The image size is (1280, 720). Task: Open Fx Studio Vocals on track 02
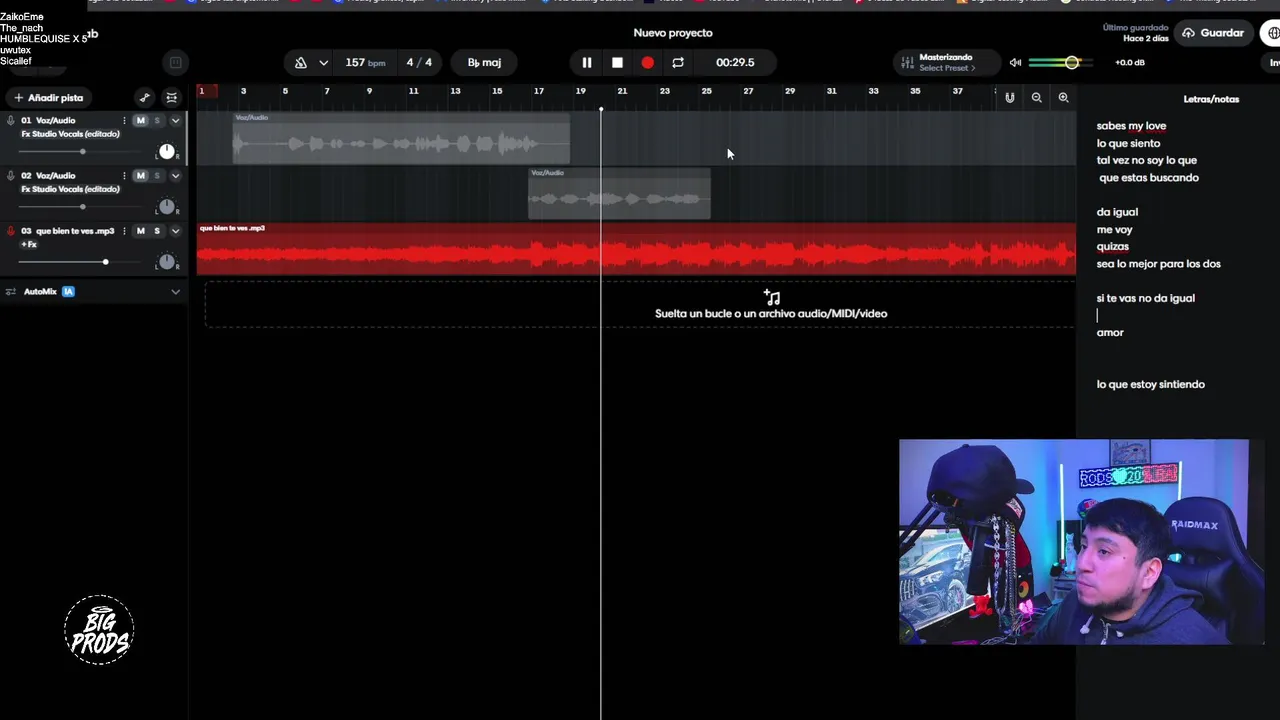pyautogui.click(x=70, y=189)
